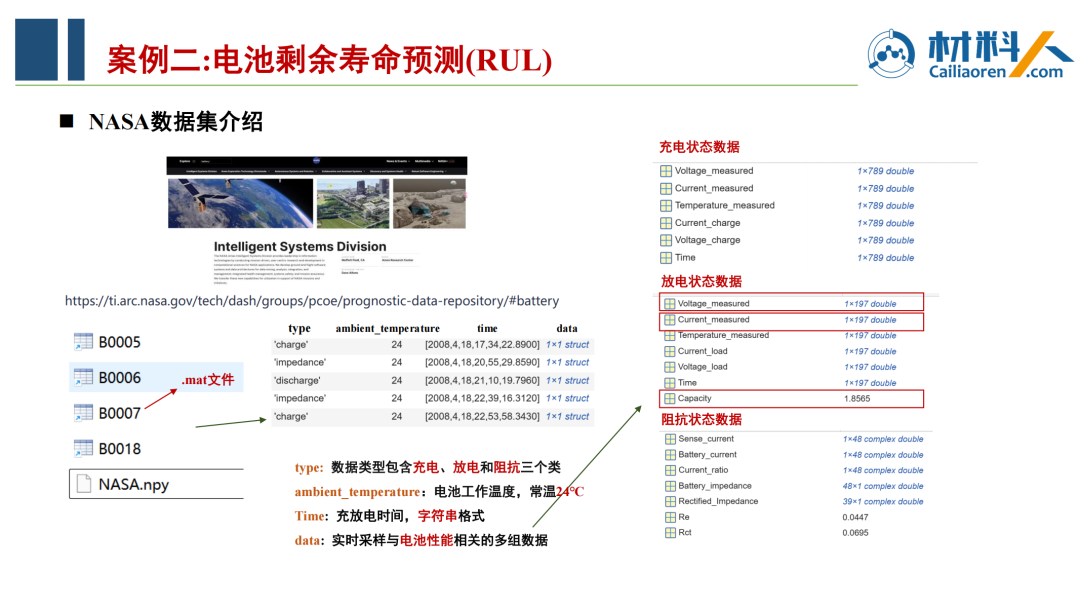The height and width of the screenshot is (608, 1080).
Task: Click the '阻抗状态数据' section heading
Action: (x=701, y=419)
